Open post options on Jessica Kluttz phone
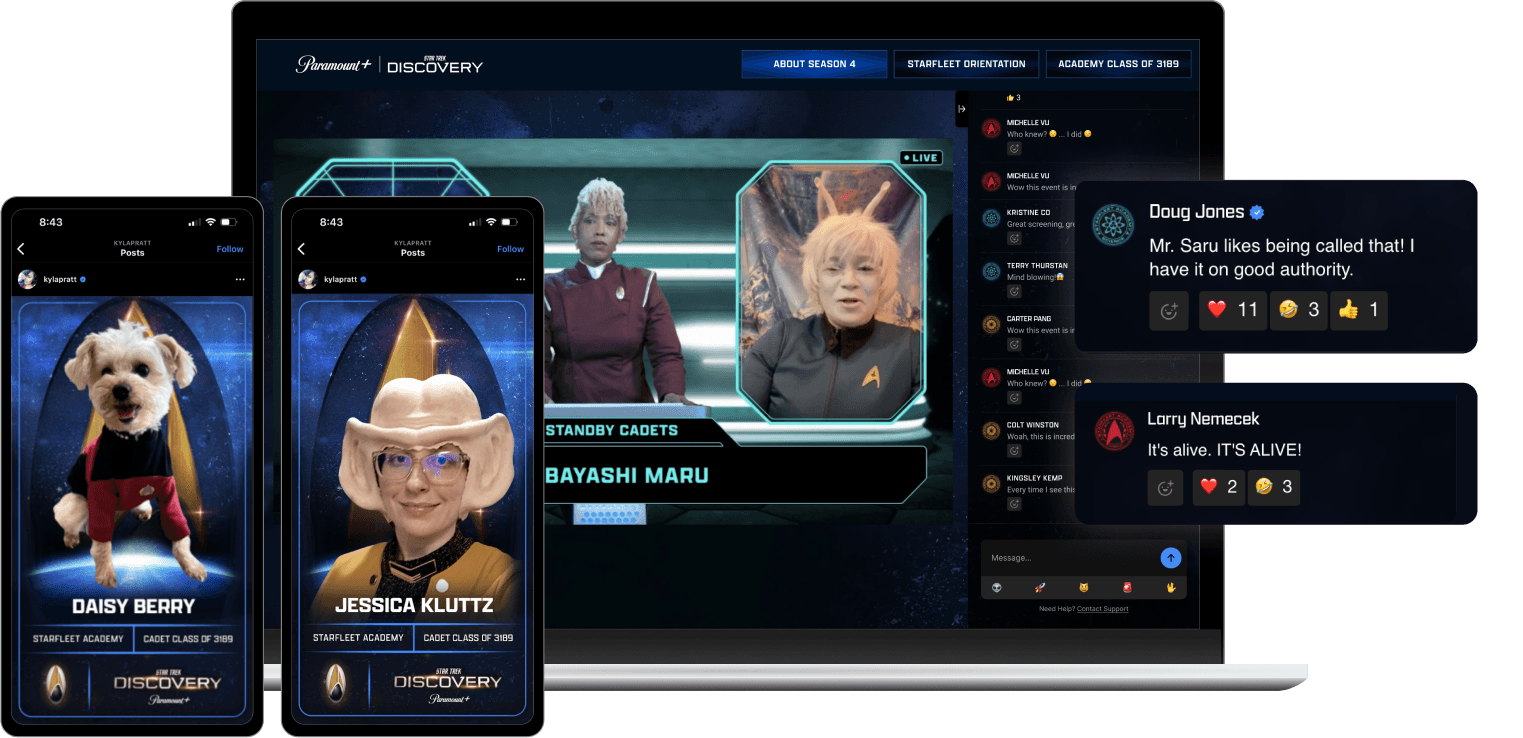The image size is (1523, 738). (x=519, y=280)
